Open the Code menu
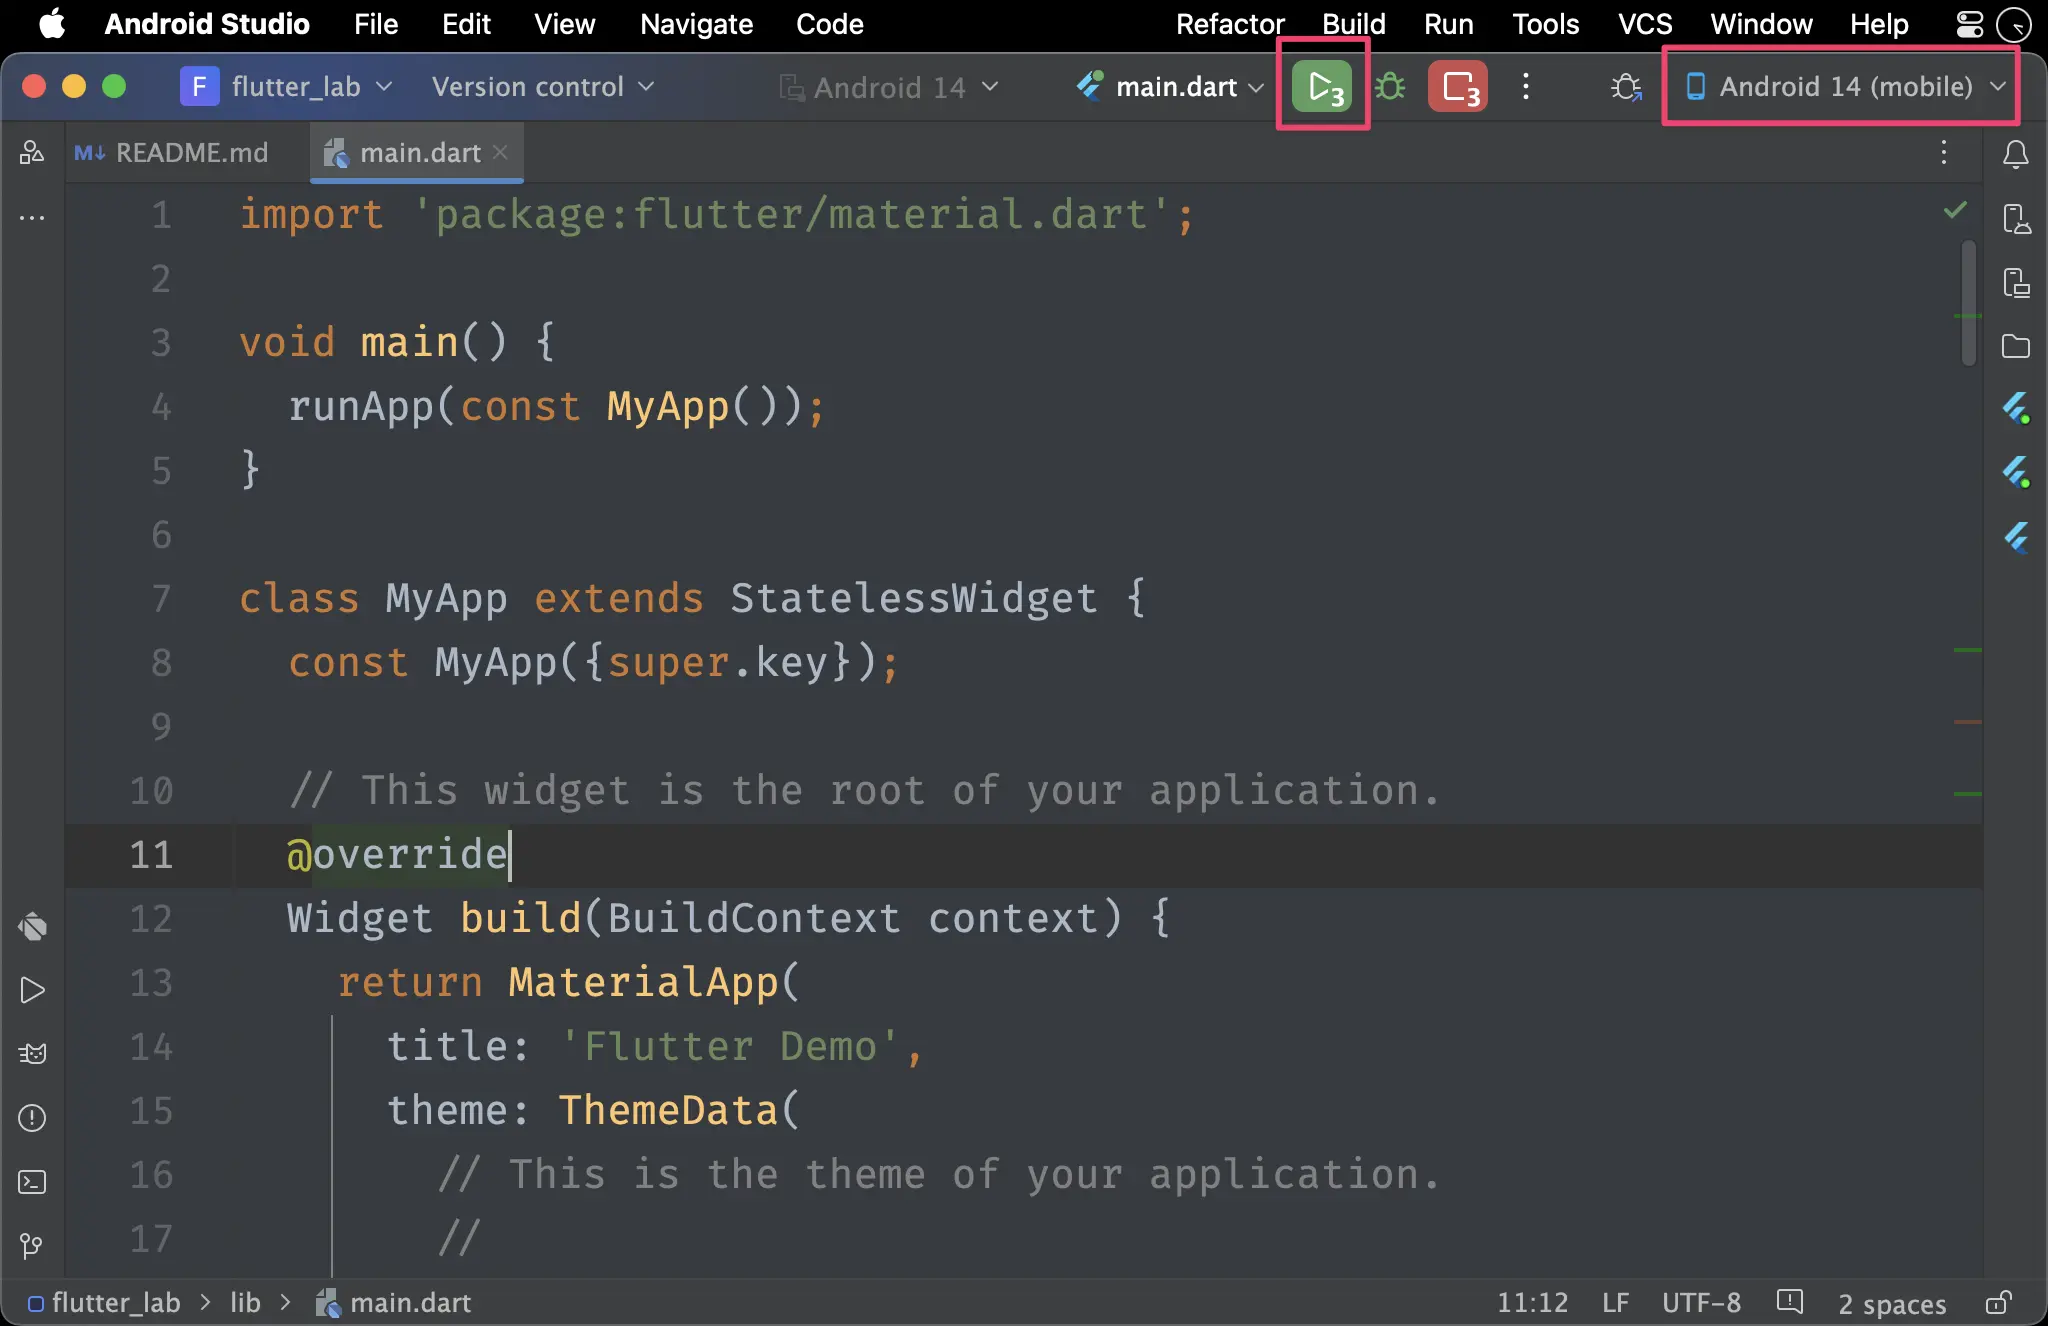The image size is (2048, 1326). coord(829,24)
